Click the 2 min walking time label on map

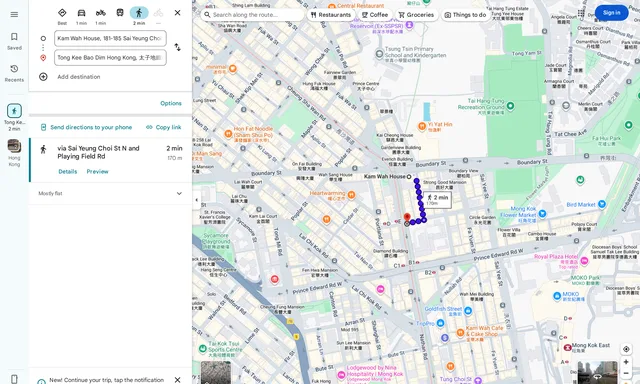[437, 199]
